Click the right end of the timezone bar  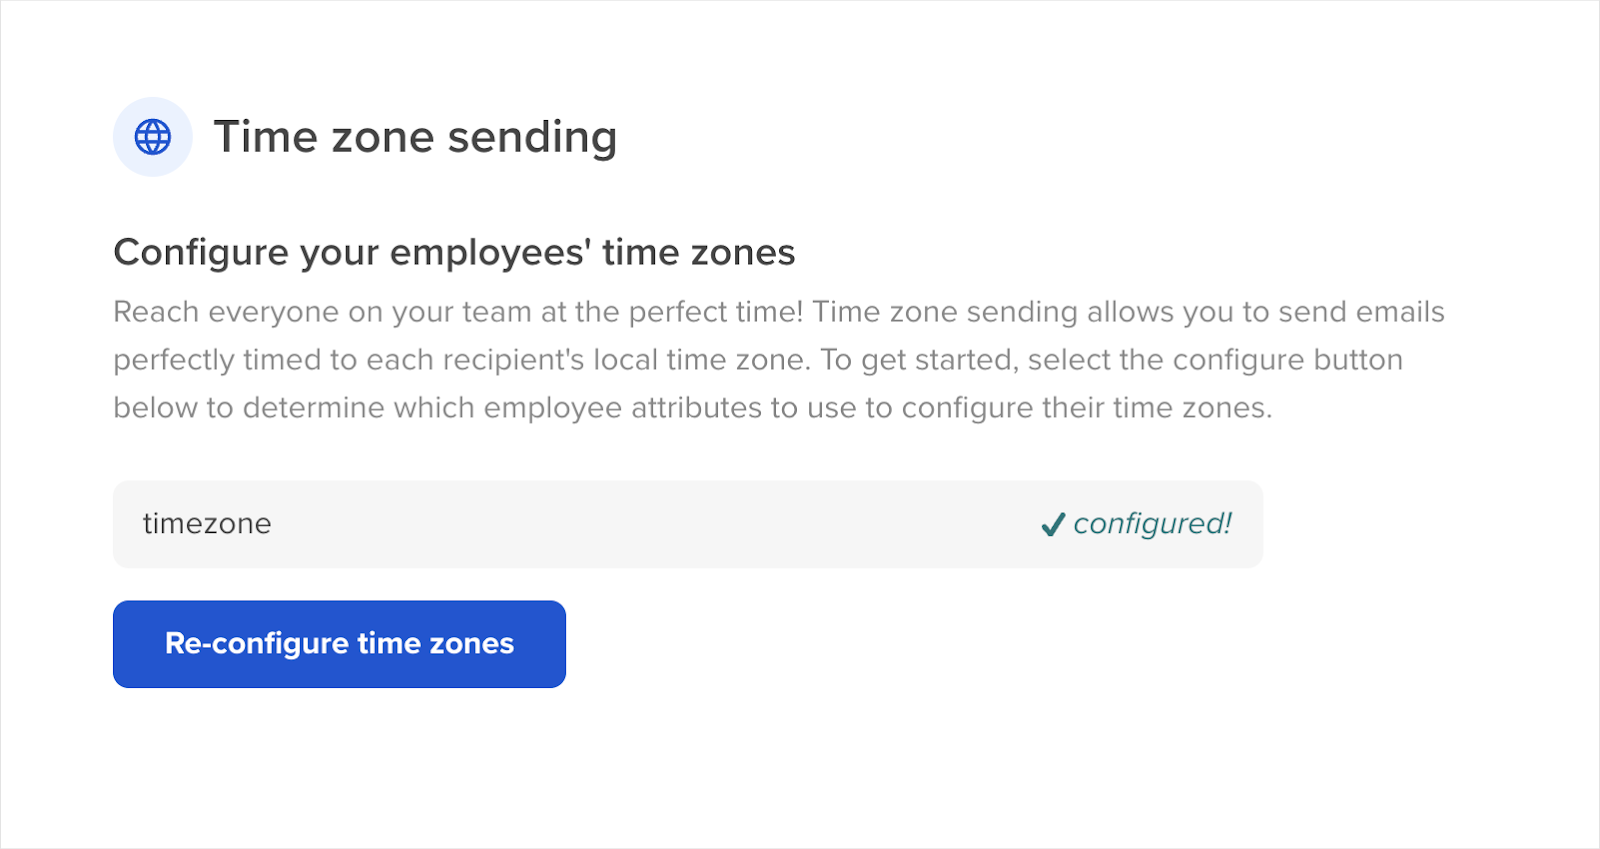pyautogui.click(x=1240, y=523)
